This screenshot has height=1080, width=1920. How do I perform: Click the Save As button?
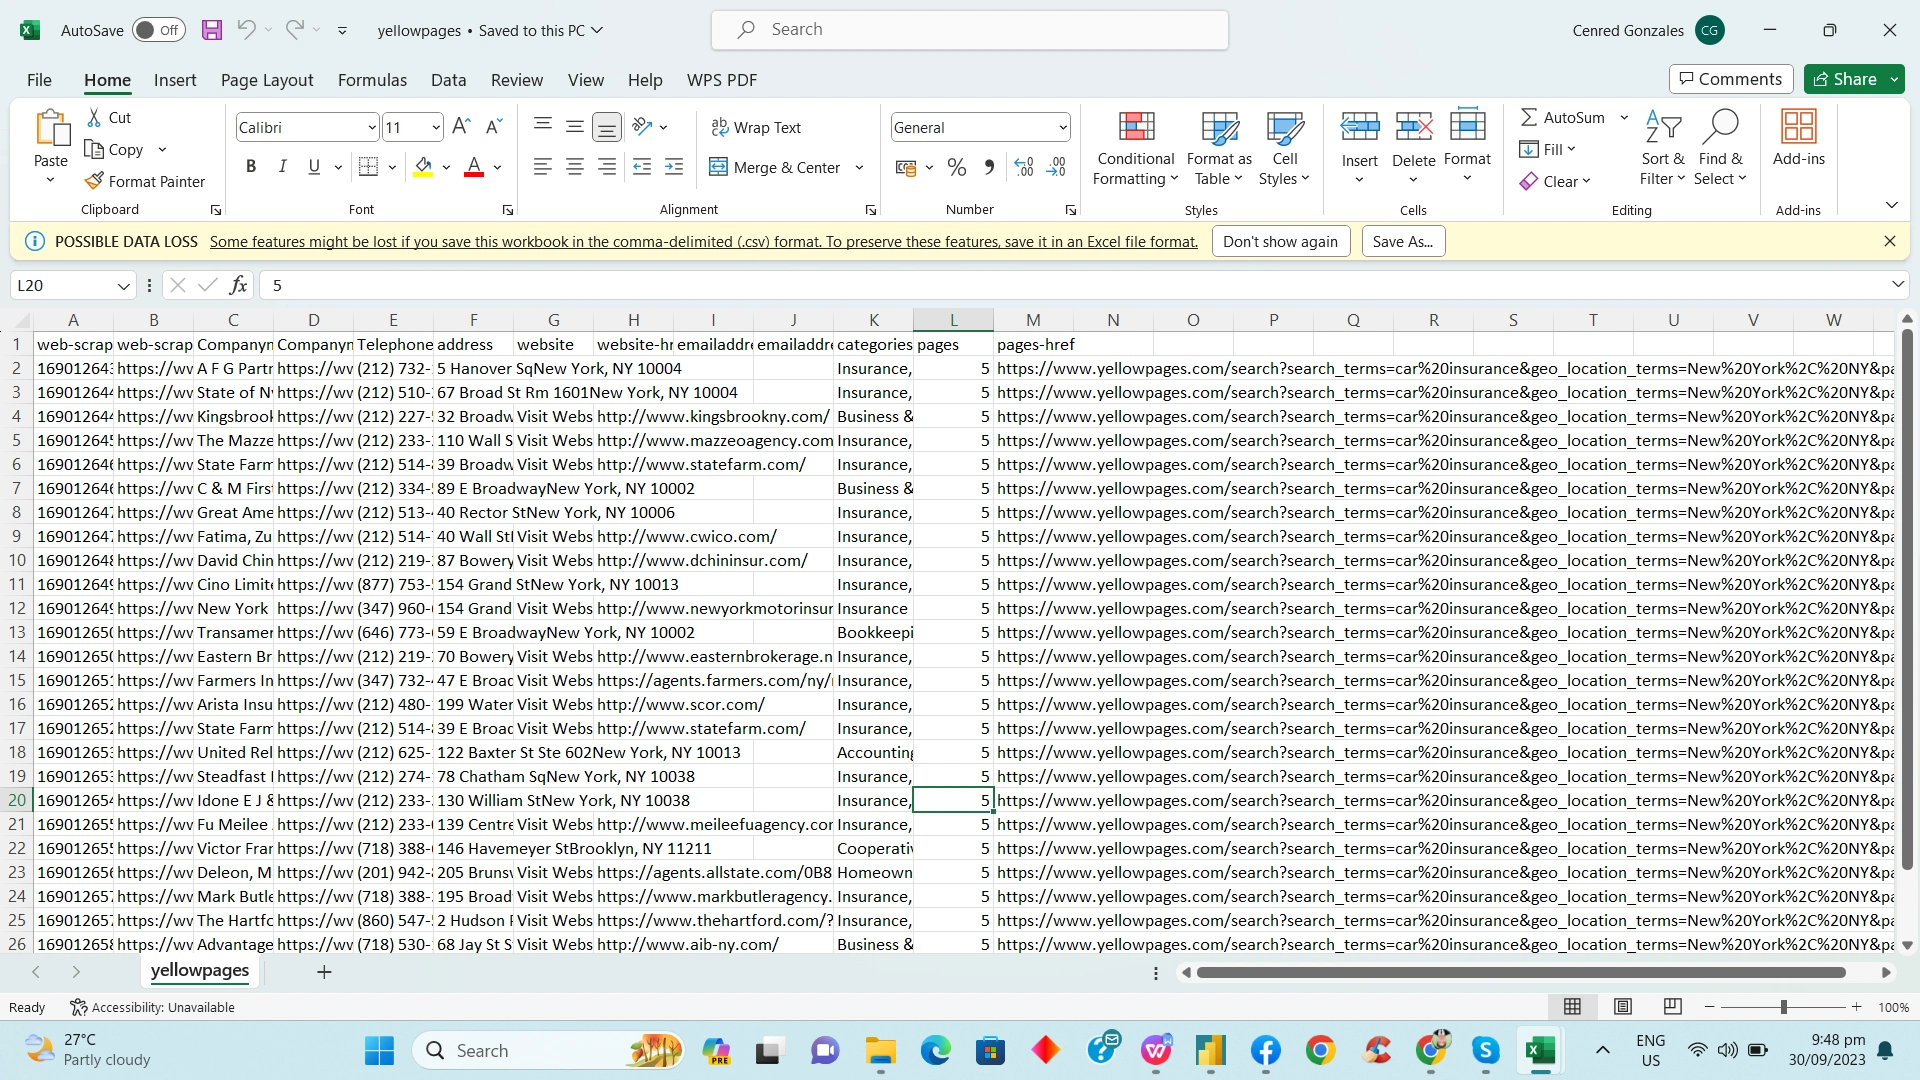point(1402,241)
